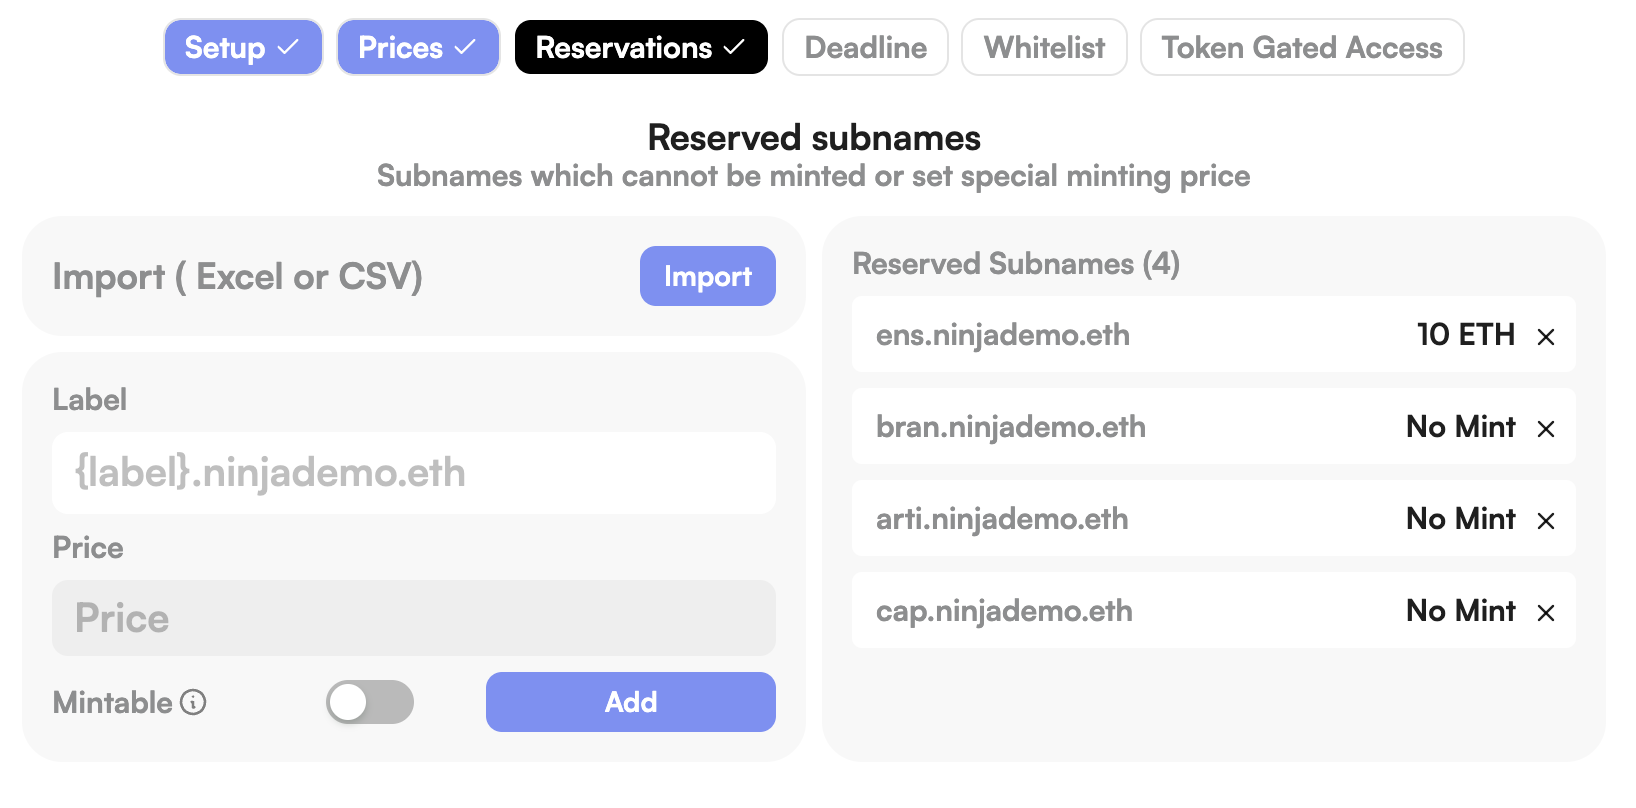This screenshot has width=1636, height=808.
Task: Remove bran.ninjademo.eth from reserved list
Action: (x=1546, y=429)
